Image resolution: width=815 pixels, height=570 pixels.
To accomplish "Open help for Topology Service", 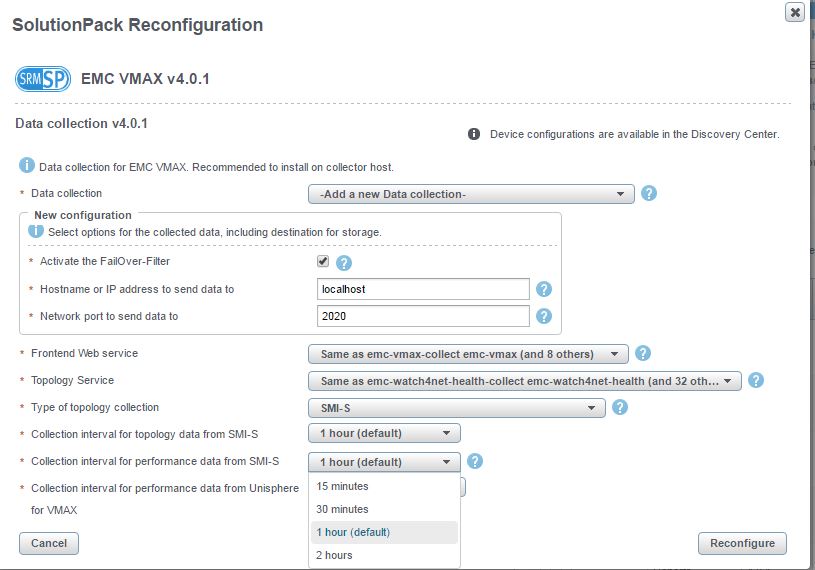I will click(x=756, y=380).
